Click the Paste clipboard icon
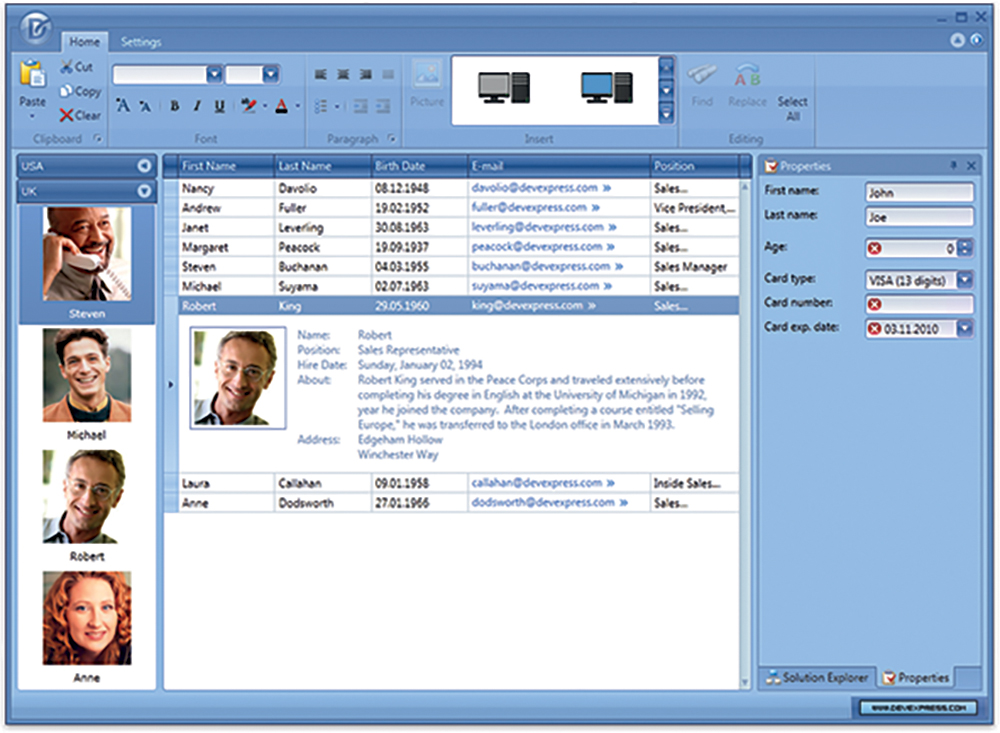The width and height of the screenshot is (1000, 733). (x=32, y=75)
